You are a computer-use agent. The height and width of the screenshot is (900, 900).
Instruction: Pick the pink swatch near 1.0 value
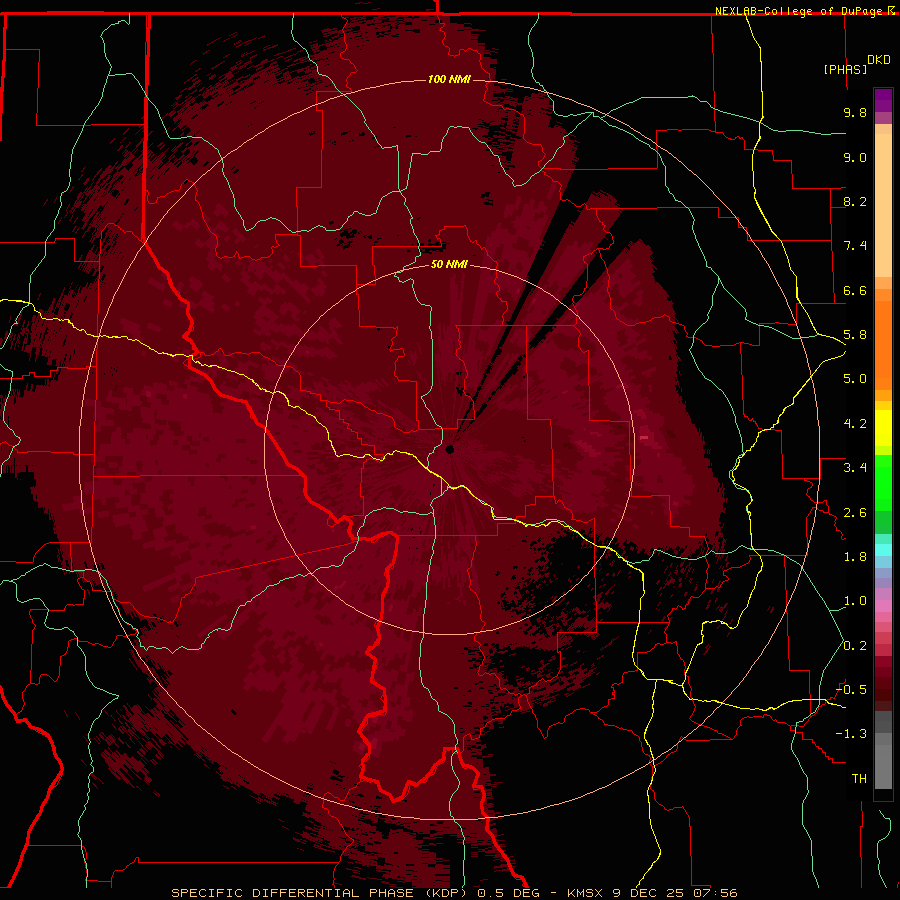pos(883,606)
